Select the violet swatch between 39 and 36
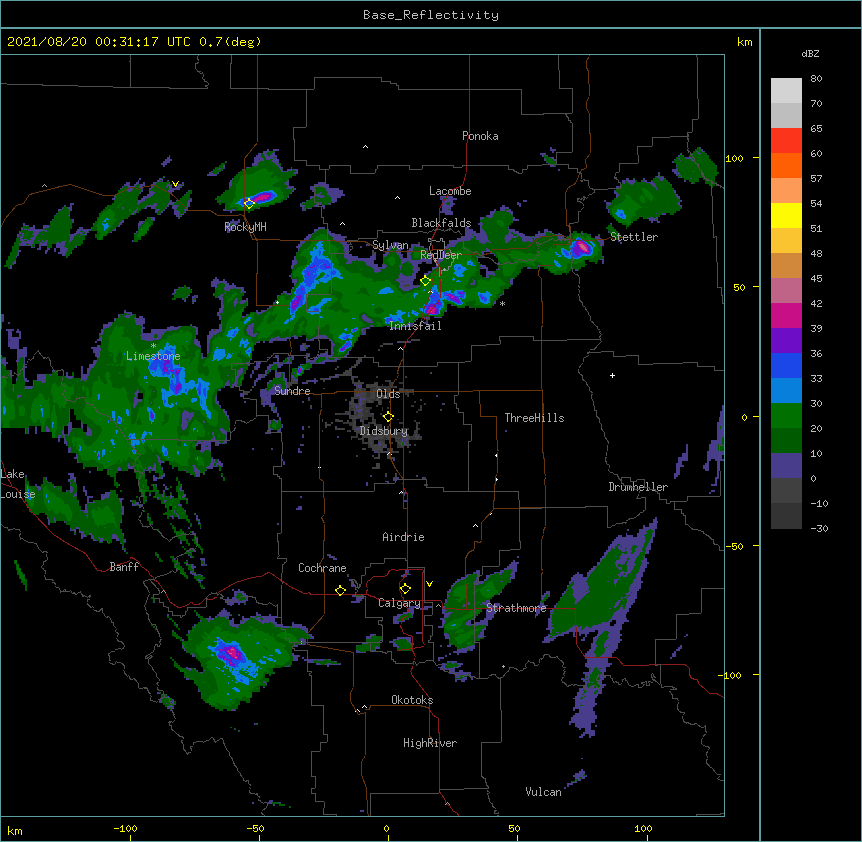The height and width of the screenshot is (842, 862). (786, 340)
